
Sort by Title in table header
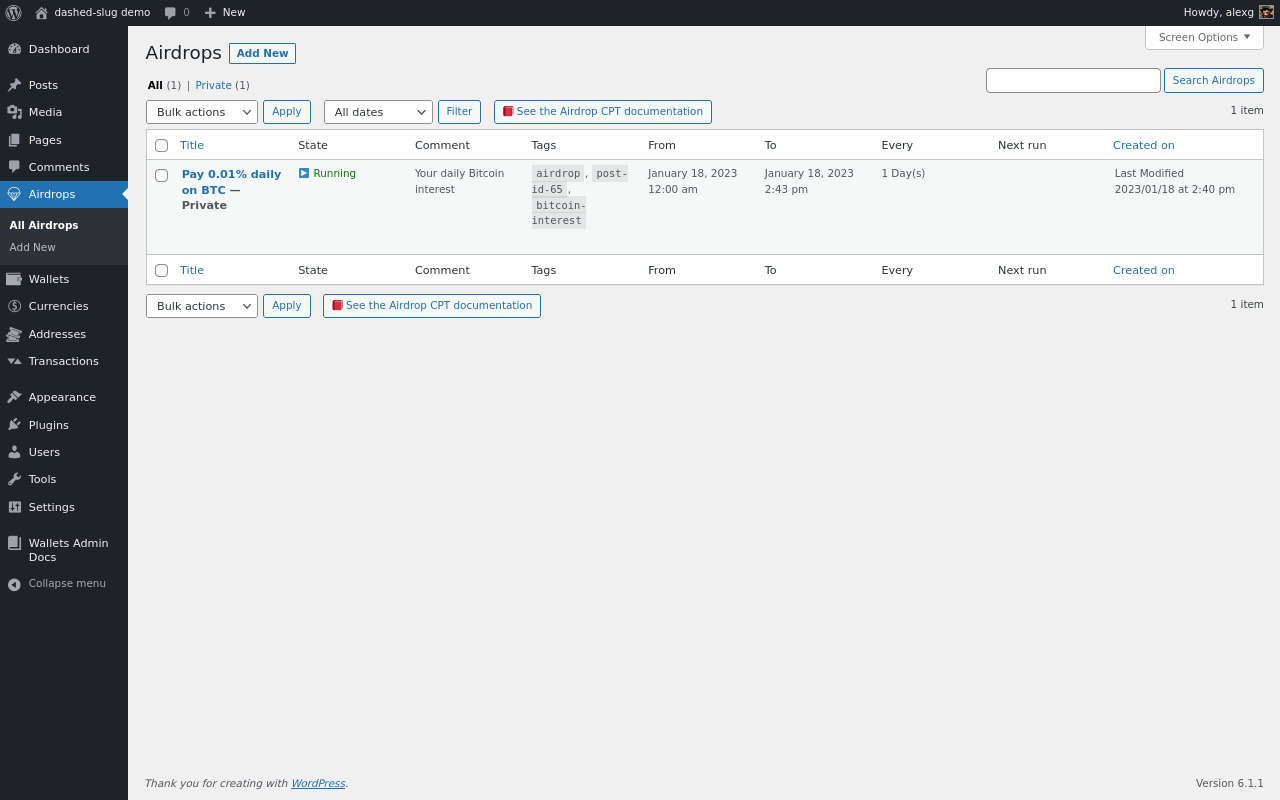(x=192, y=145)
